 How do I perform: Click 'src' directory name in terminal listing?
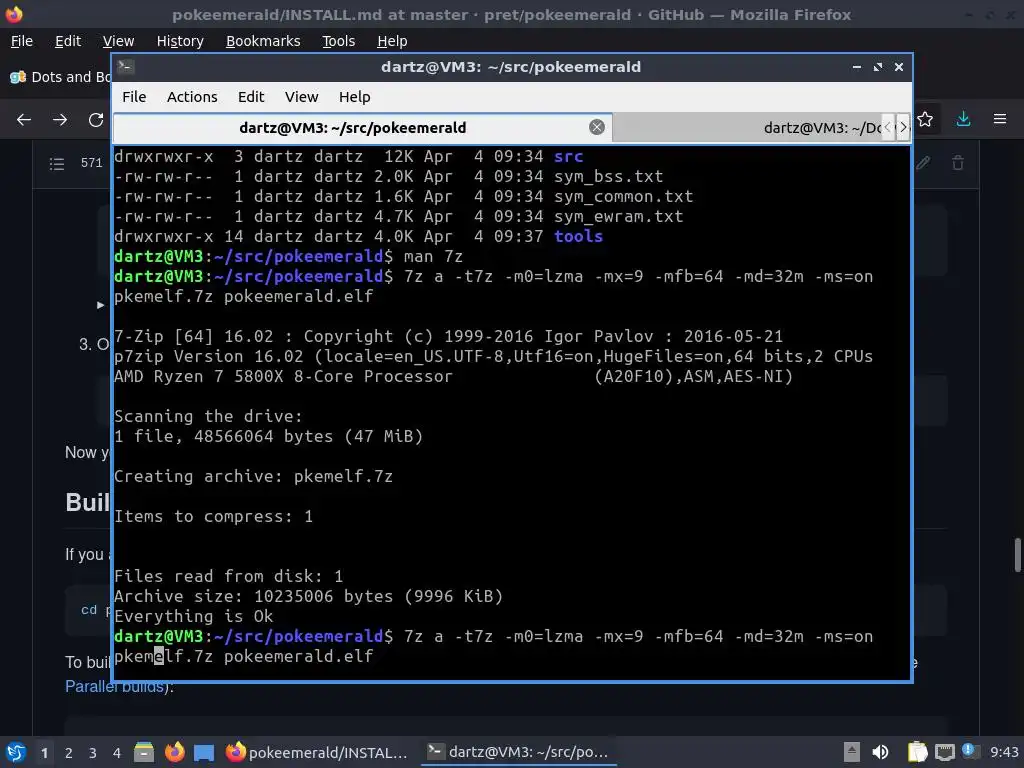[568, 157]
